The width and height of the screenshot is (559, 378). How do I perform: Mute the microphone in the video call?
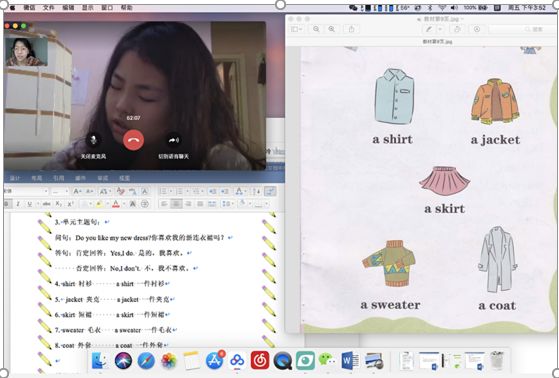(x=93, y=140)
